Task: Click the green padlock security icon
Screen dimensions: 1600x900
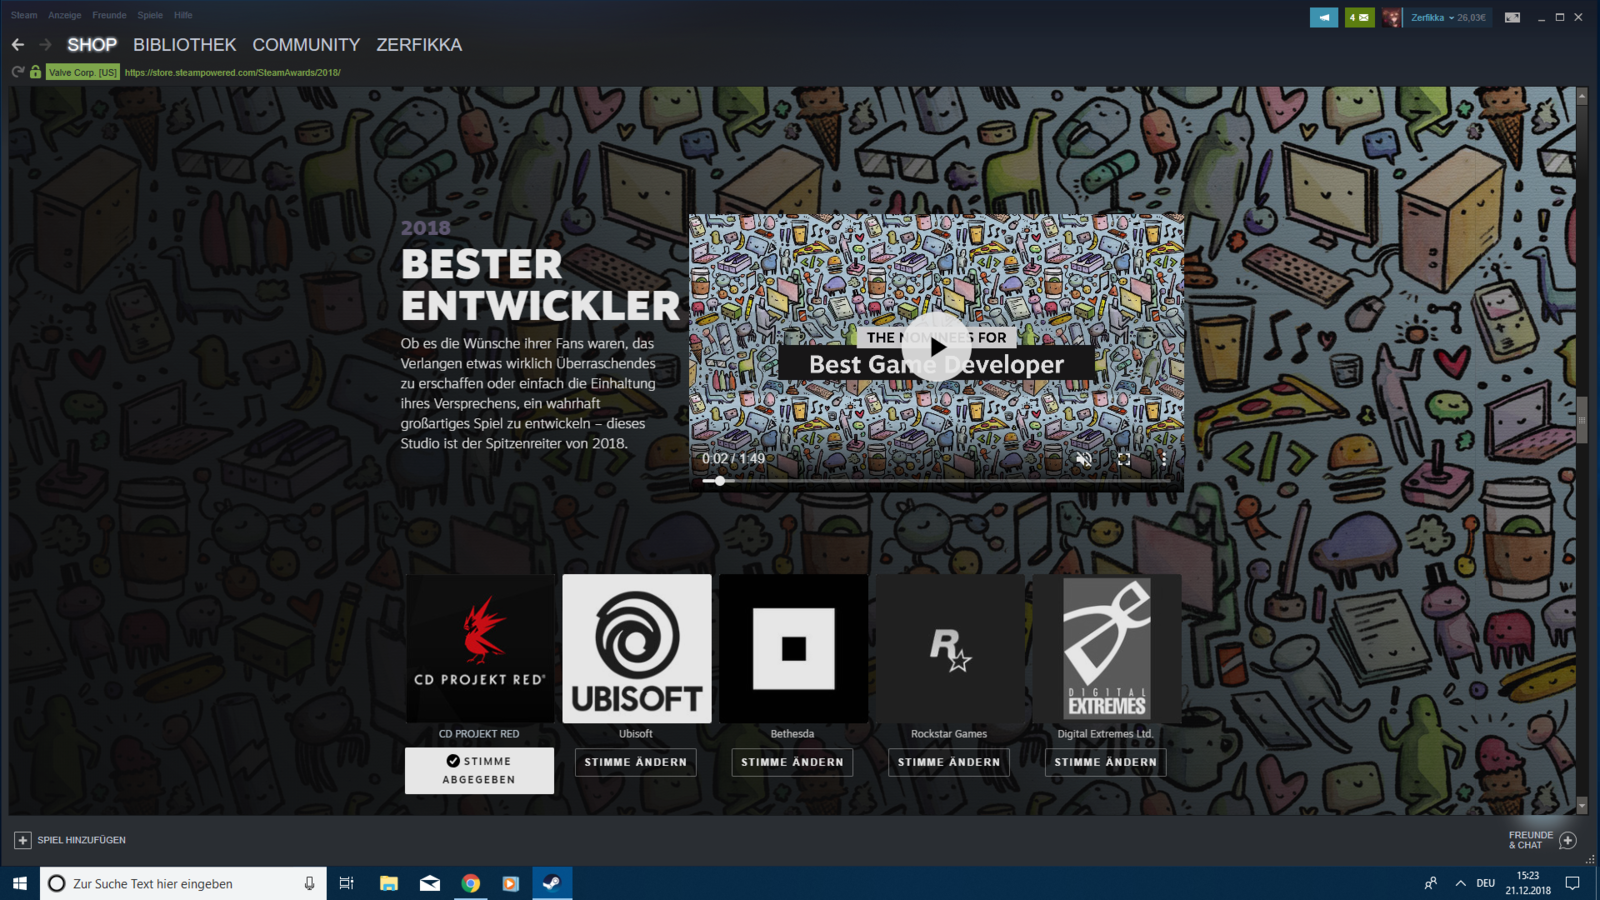Action: tap(35, 72)
